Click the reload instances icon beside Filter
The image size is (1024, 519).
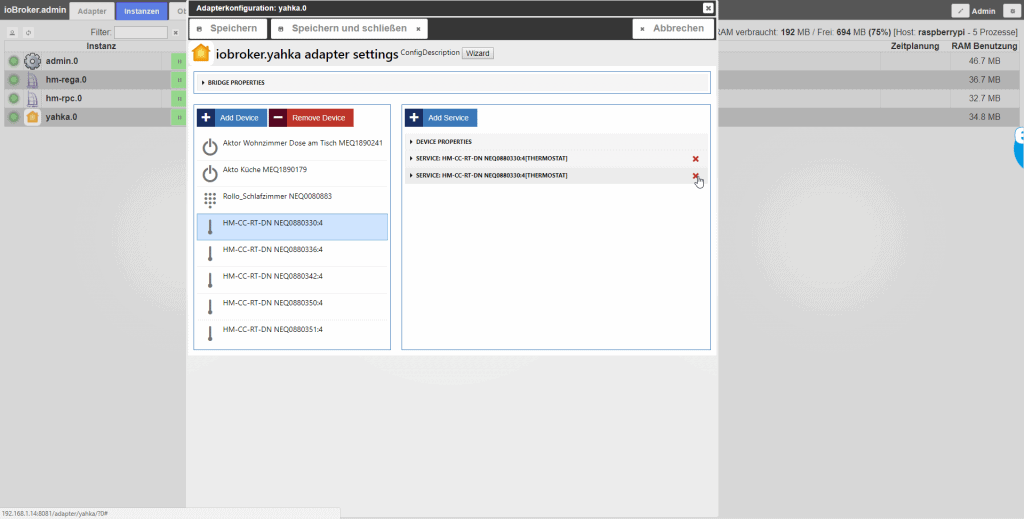point(28,33)
